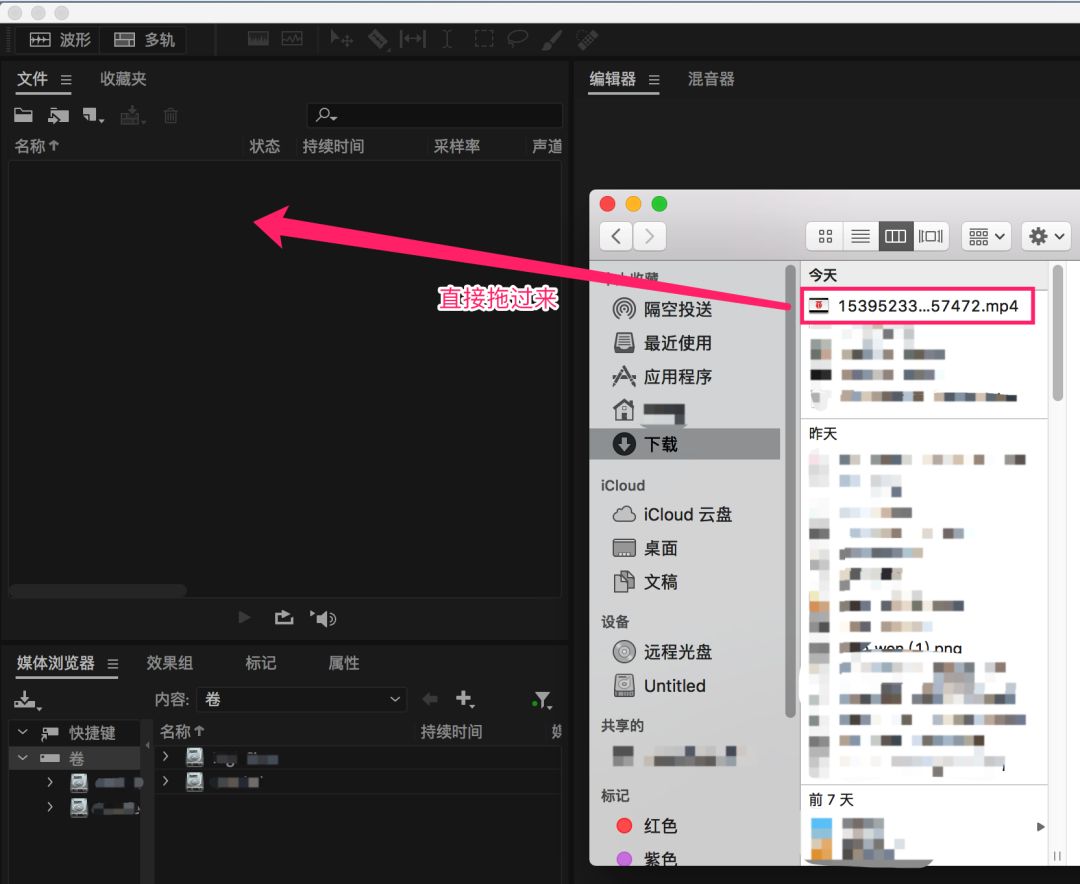Switch to the 属性 tab
This screenshot has width=1080, height=884.
pos(343,663)
